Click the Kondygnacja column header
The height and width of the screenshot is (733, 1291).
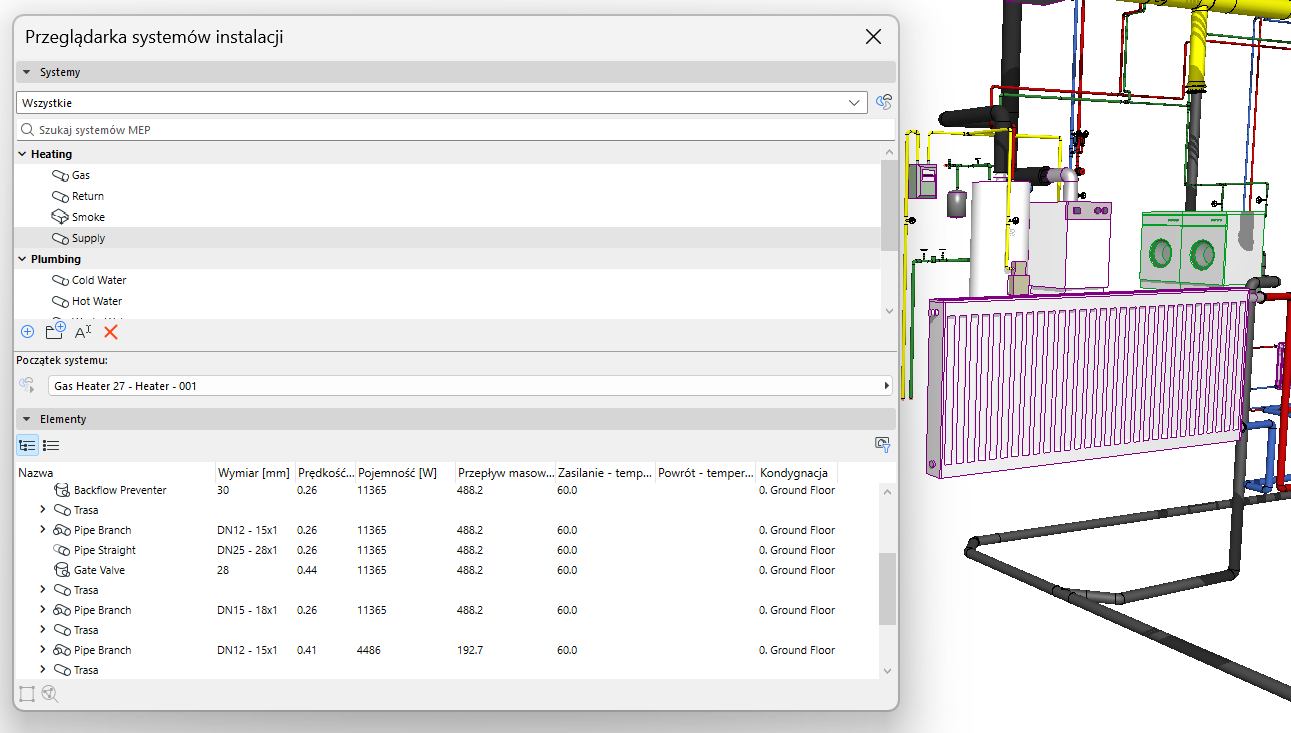pos(796,472)
